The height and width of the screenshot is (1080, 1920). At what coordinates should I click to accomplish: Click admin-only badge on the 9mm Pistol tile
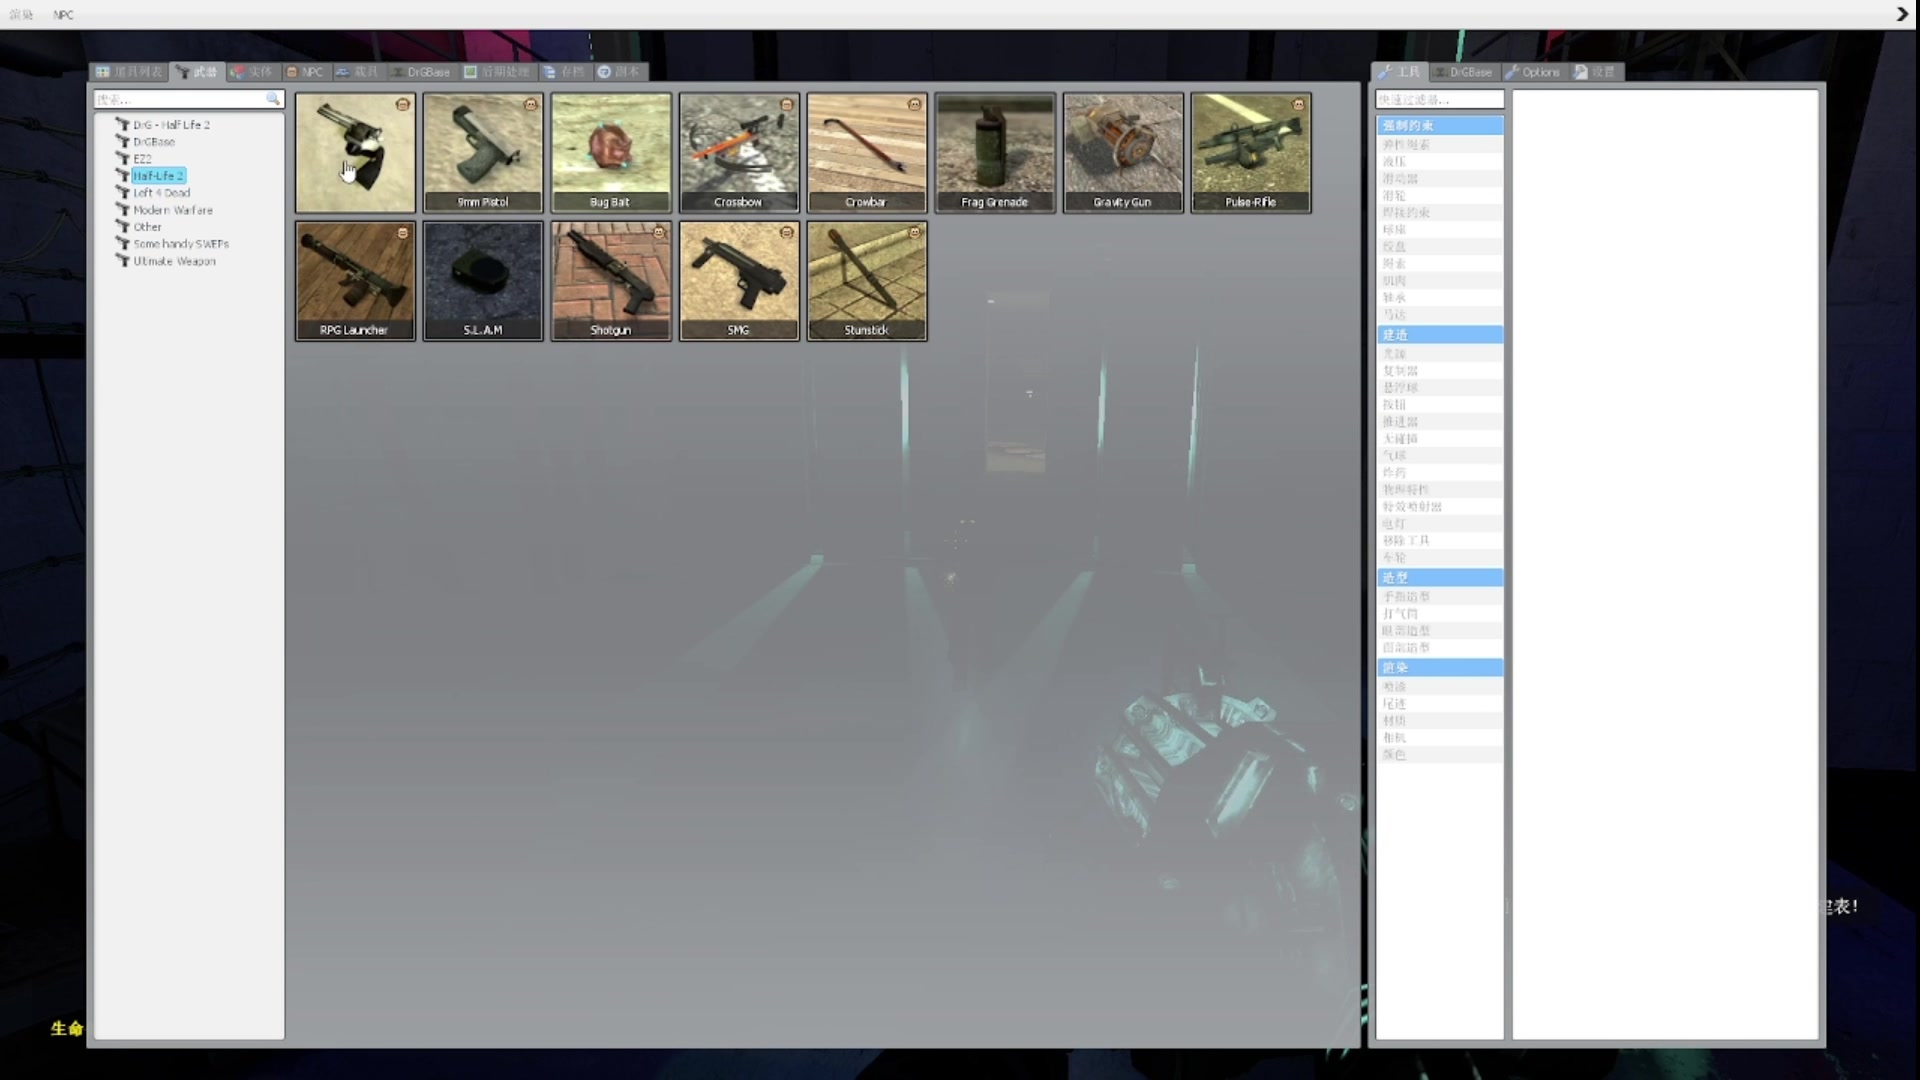pyautogui.click(x=531, y=104)
